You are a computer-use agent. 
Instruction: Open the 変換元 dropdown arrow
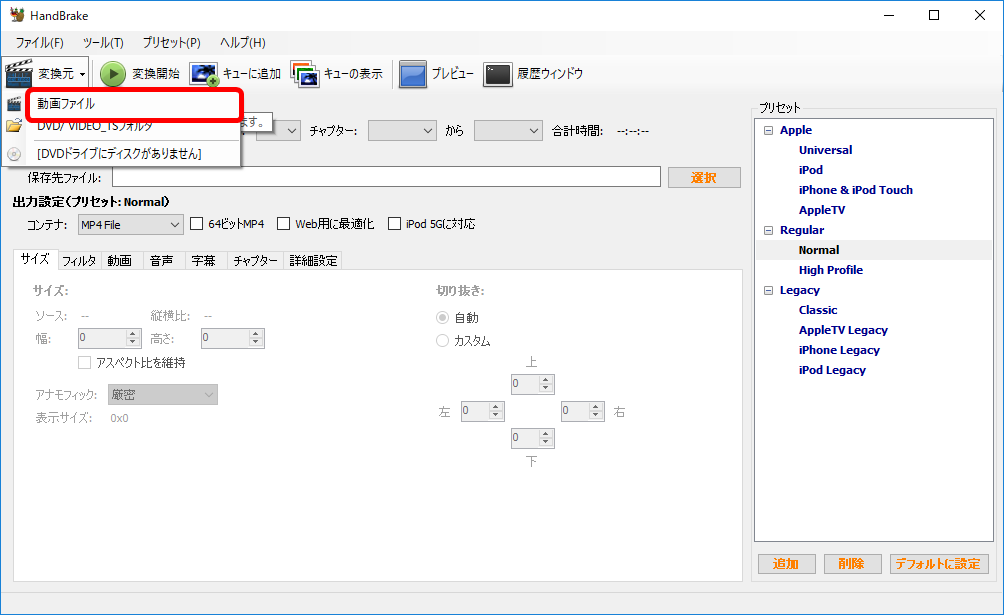(x=83, y=75)
